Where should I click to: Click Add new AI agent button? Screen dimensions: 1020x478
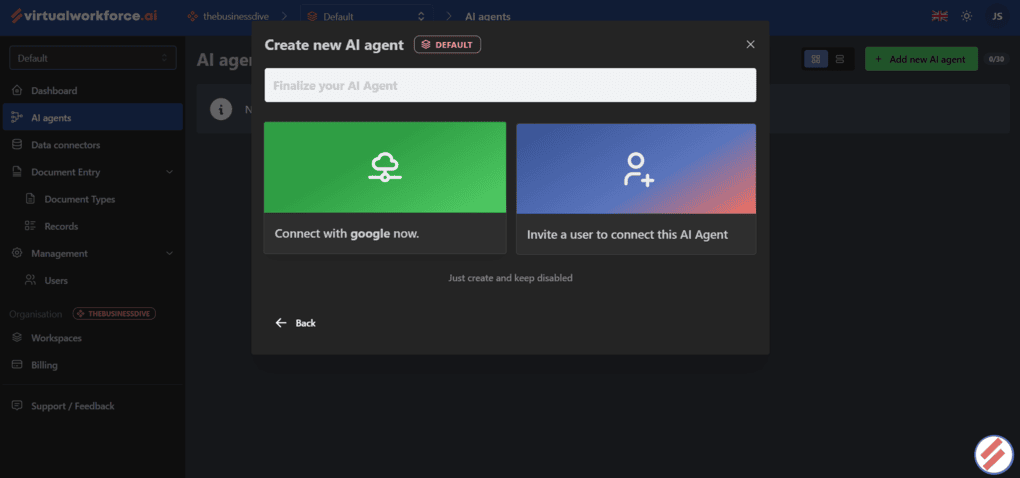920,59
